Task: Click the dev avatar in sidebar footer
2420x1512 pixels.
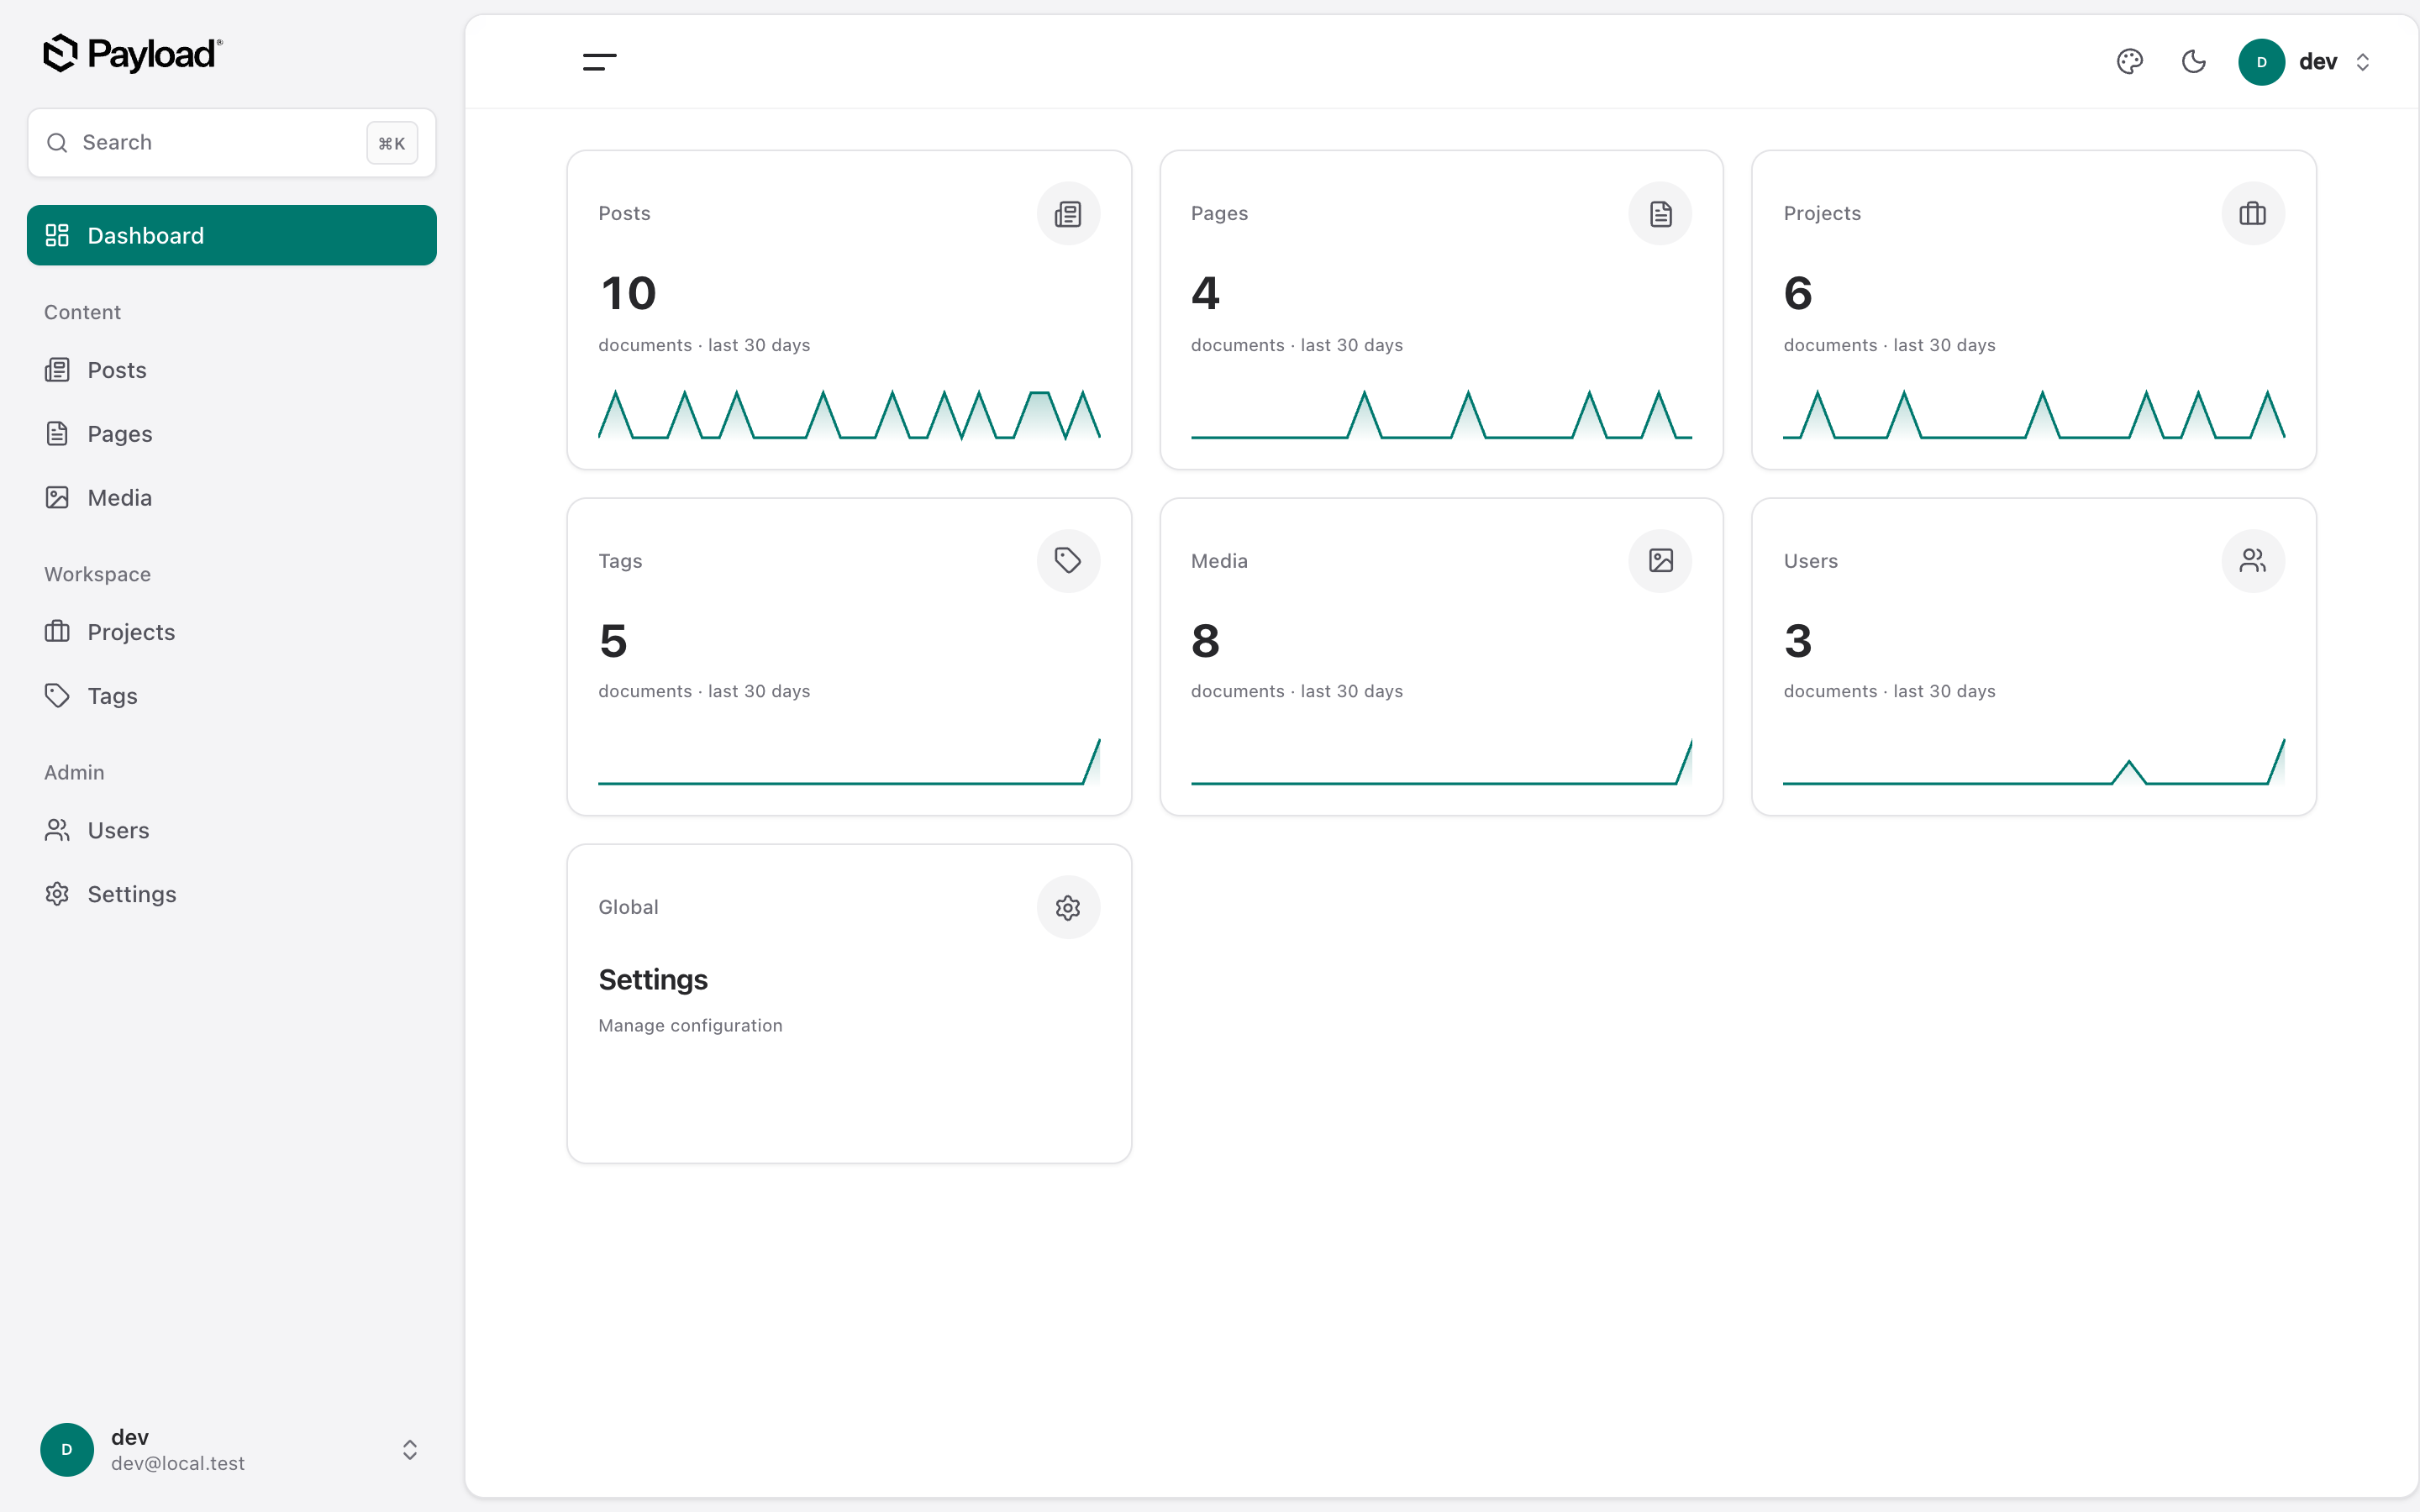Action: pyautogui.click(x=67, y=1449)
